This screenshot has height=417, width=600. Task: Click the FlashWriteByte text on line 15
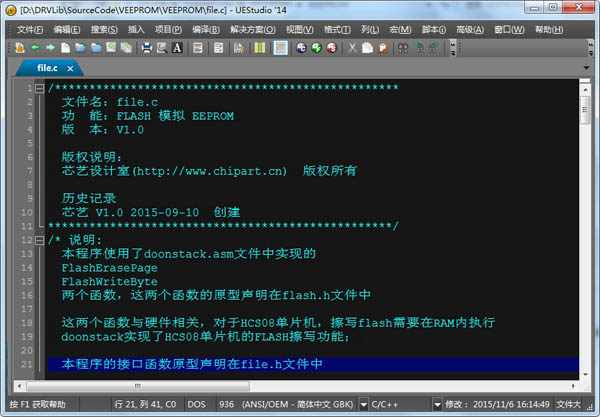[109, 282]
